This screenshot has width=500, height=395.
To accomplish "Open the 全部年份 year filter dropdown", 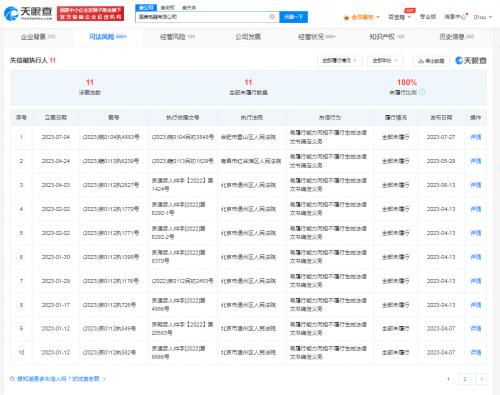I will [x=385, y=61].
